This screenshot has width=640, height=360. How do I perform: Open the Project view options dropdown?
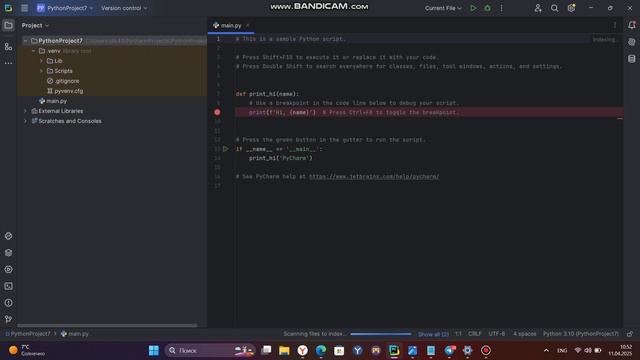[35, 25]
